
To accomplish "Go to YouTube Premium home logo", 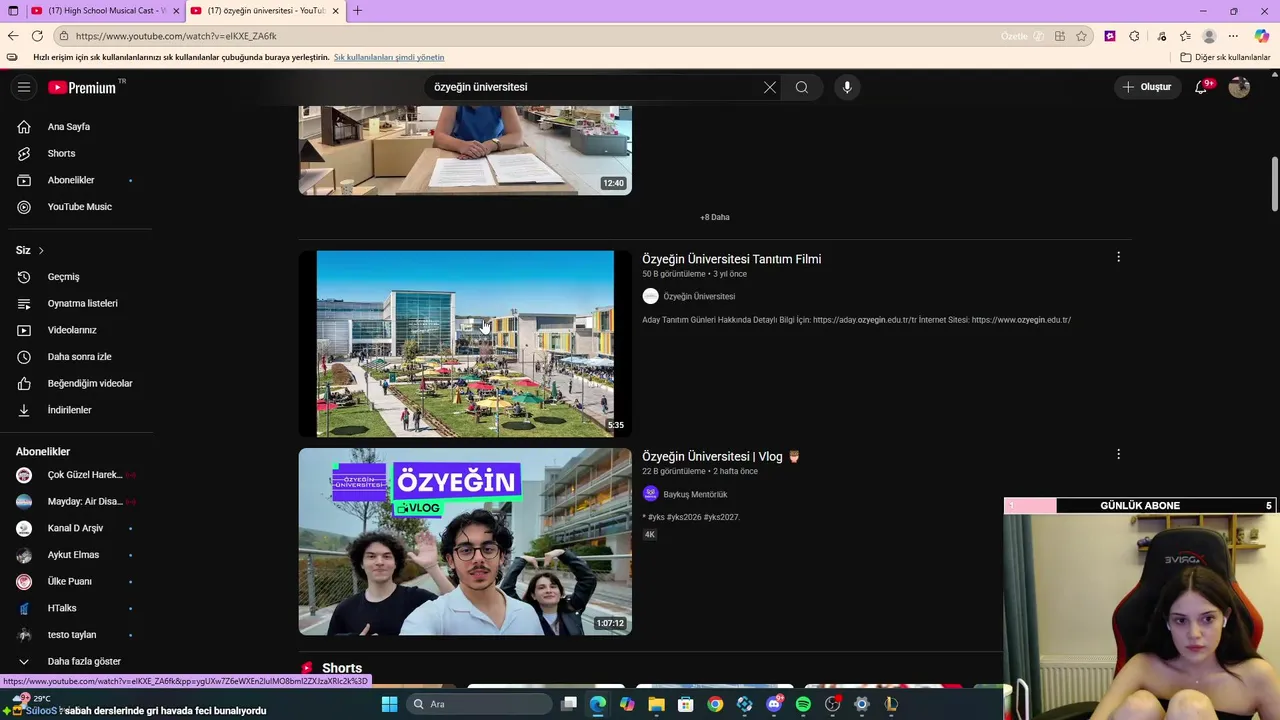I will (x=84, y=87).
